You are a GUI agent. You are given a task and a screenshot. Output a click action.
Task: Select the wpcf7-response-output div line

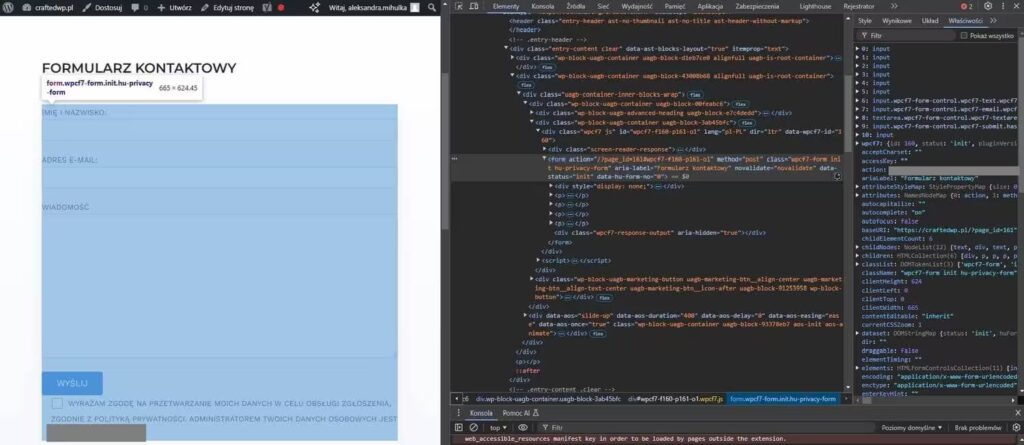pyautogui.click(x=660, y=232)
